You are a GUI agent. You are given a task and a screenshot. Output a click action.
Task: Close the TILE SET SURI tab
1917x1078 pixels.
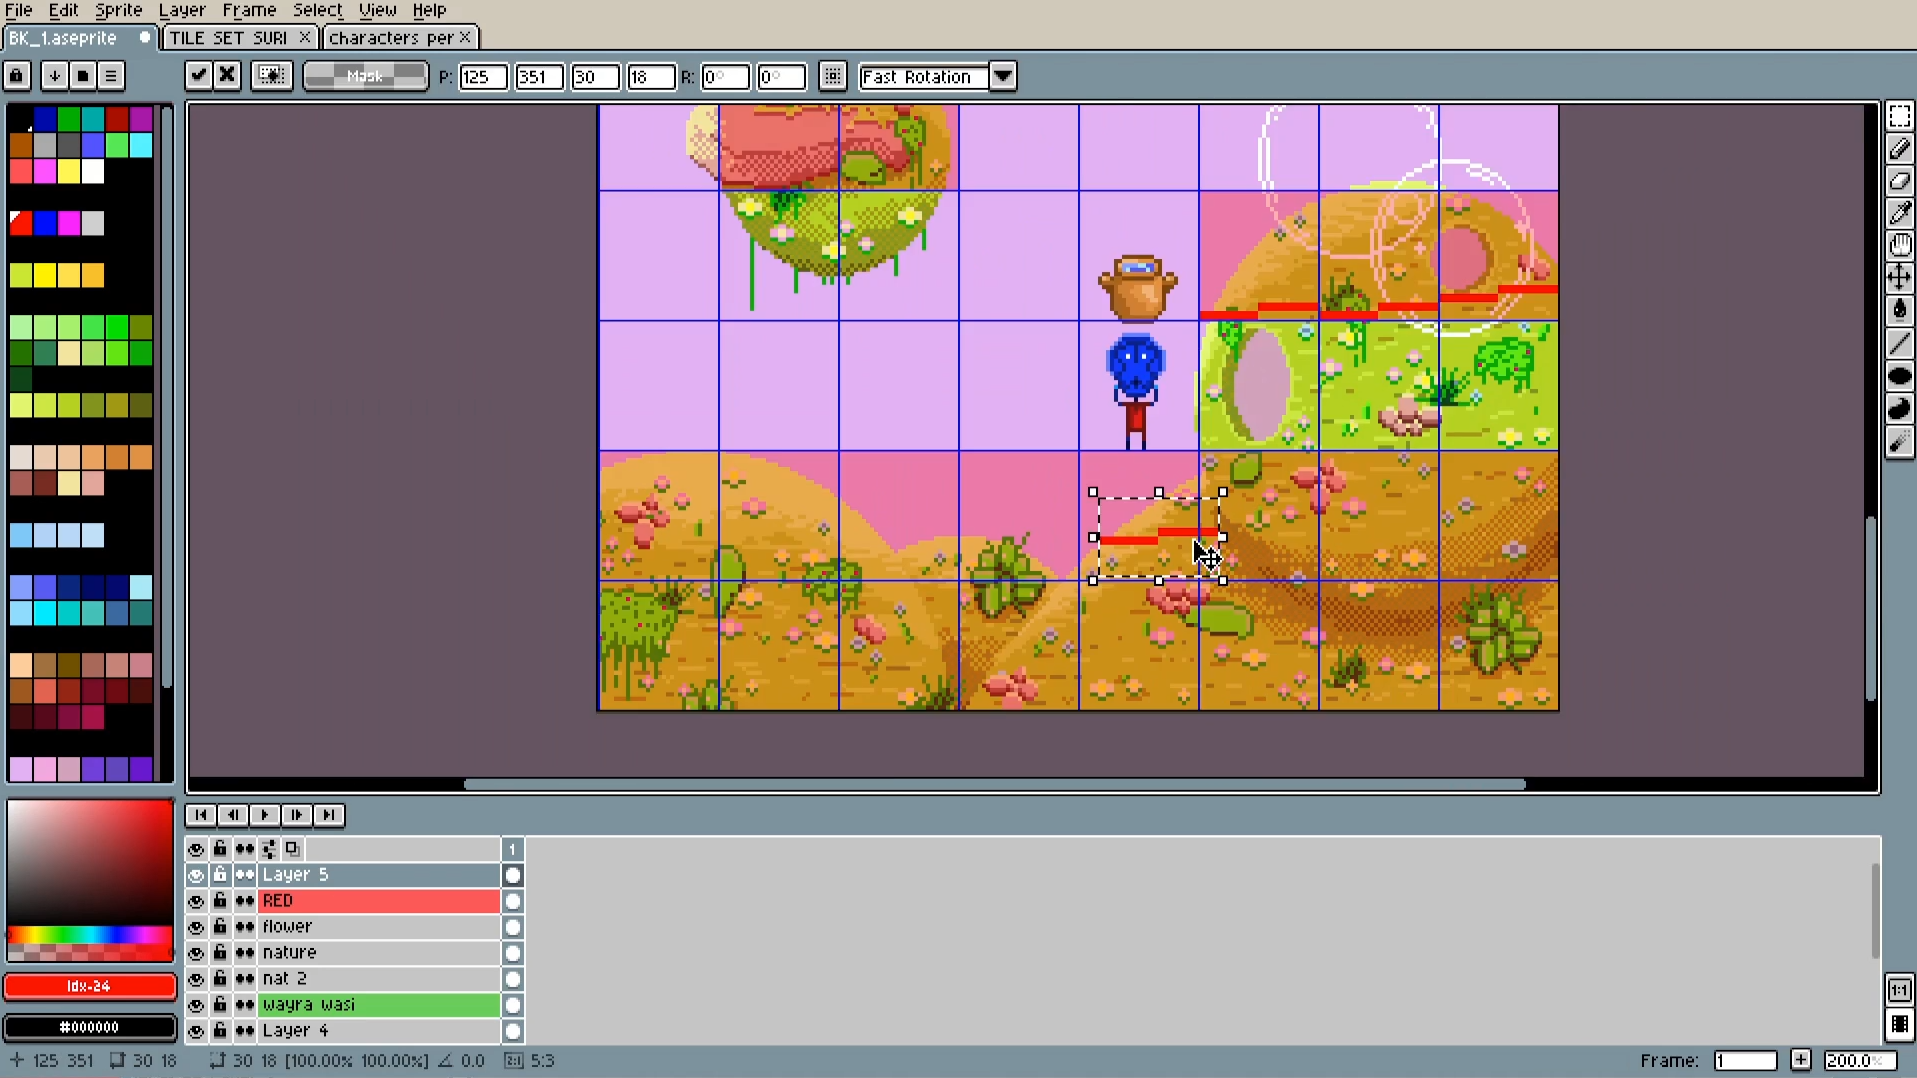click(x=305, y=37)
